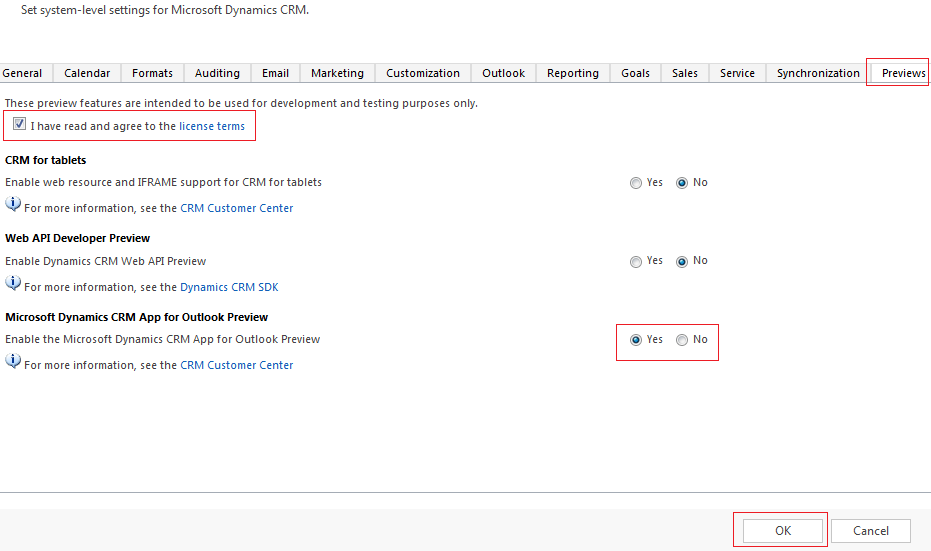Switch to the Sales tab
931x551 pixels.
(685, 73)
